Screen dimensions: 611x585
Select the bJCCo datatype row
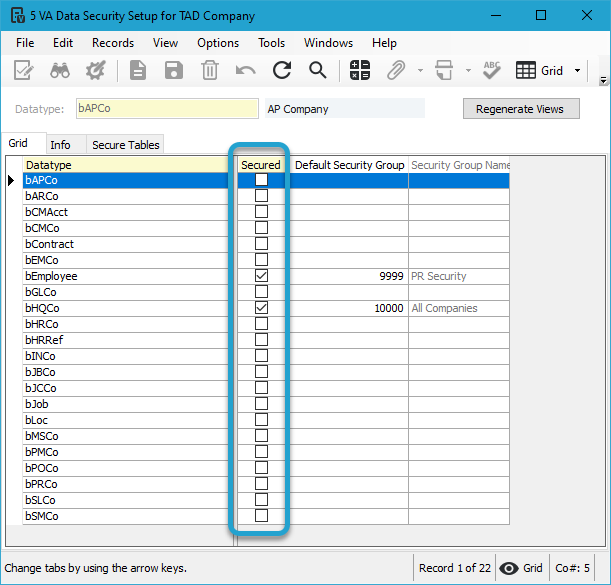point(125,388)
